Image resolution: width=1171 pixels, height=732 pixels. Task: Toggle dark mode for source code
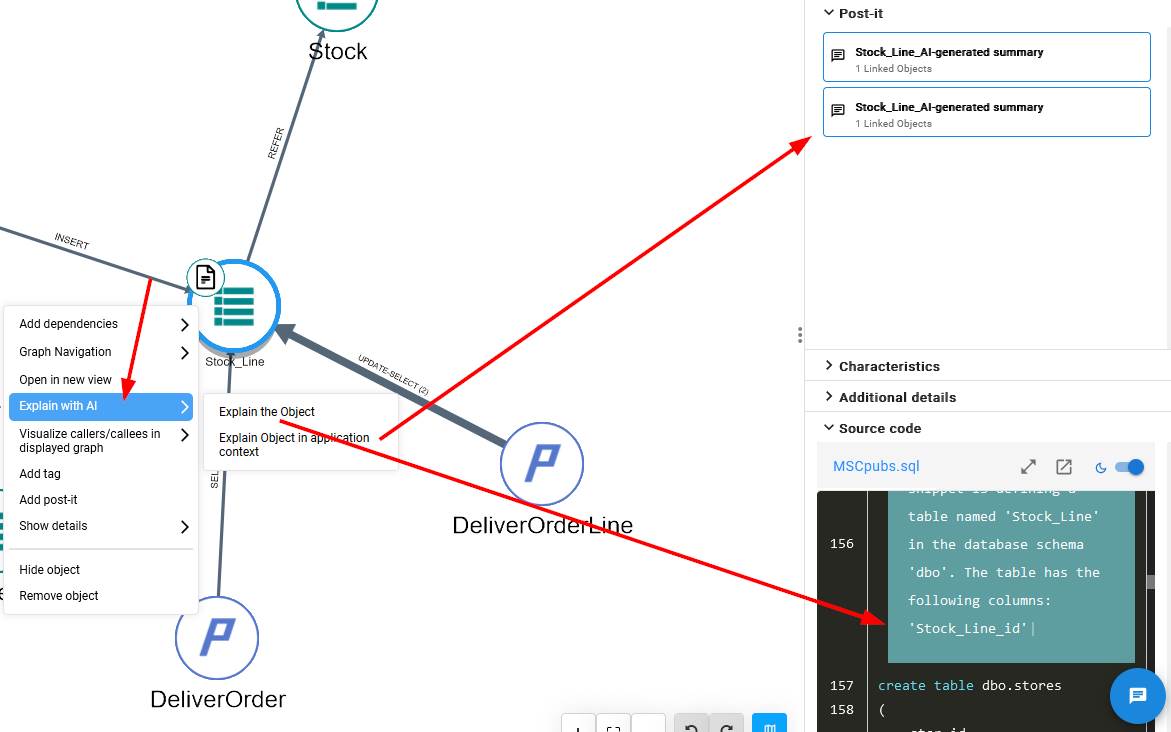1127,467
